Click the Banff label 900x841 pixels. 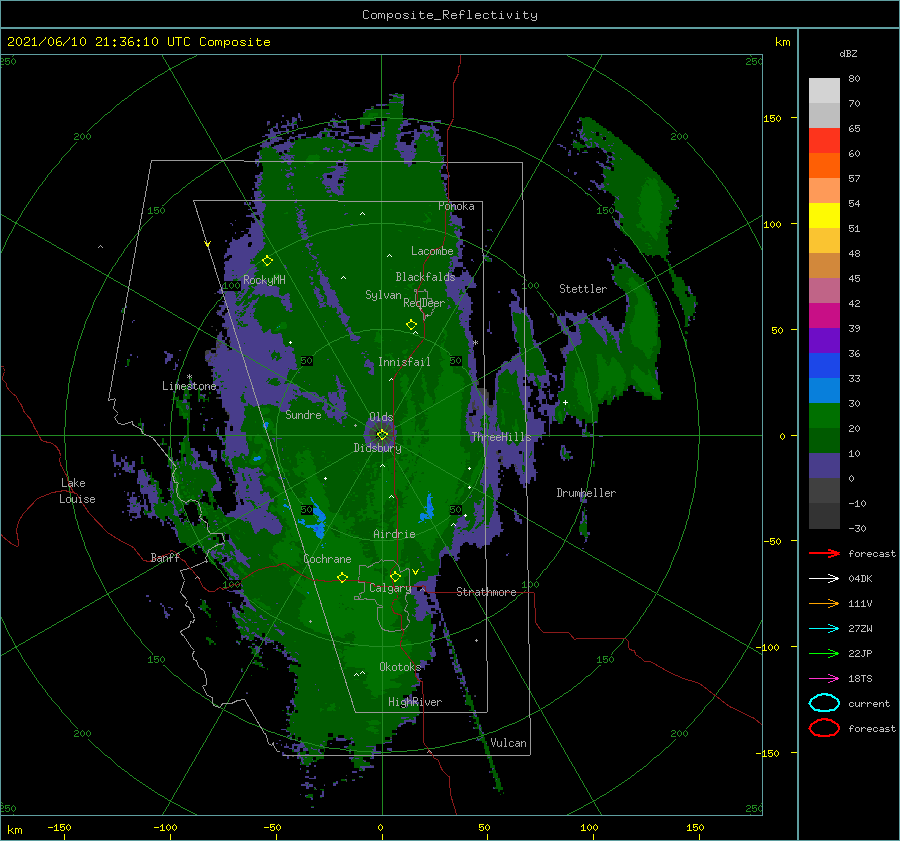tap(165, 558)
